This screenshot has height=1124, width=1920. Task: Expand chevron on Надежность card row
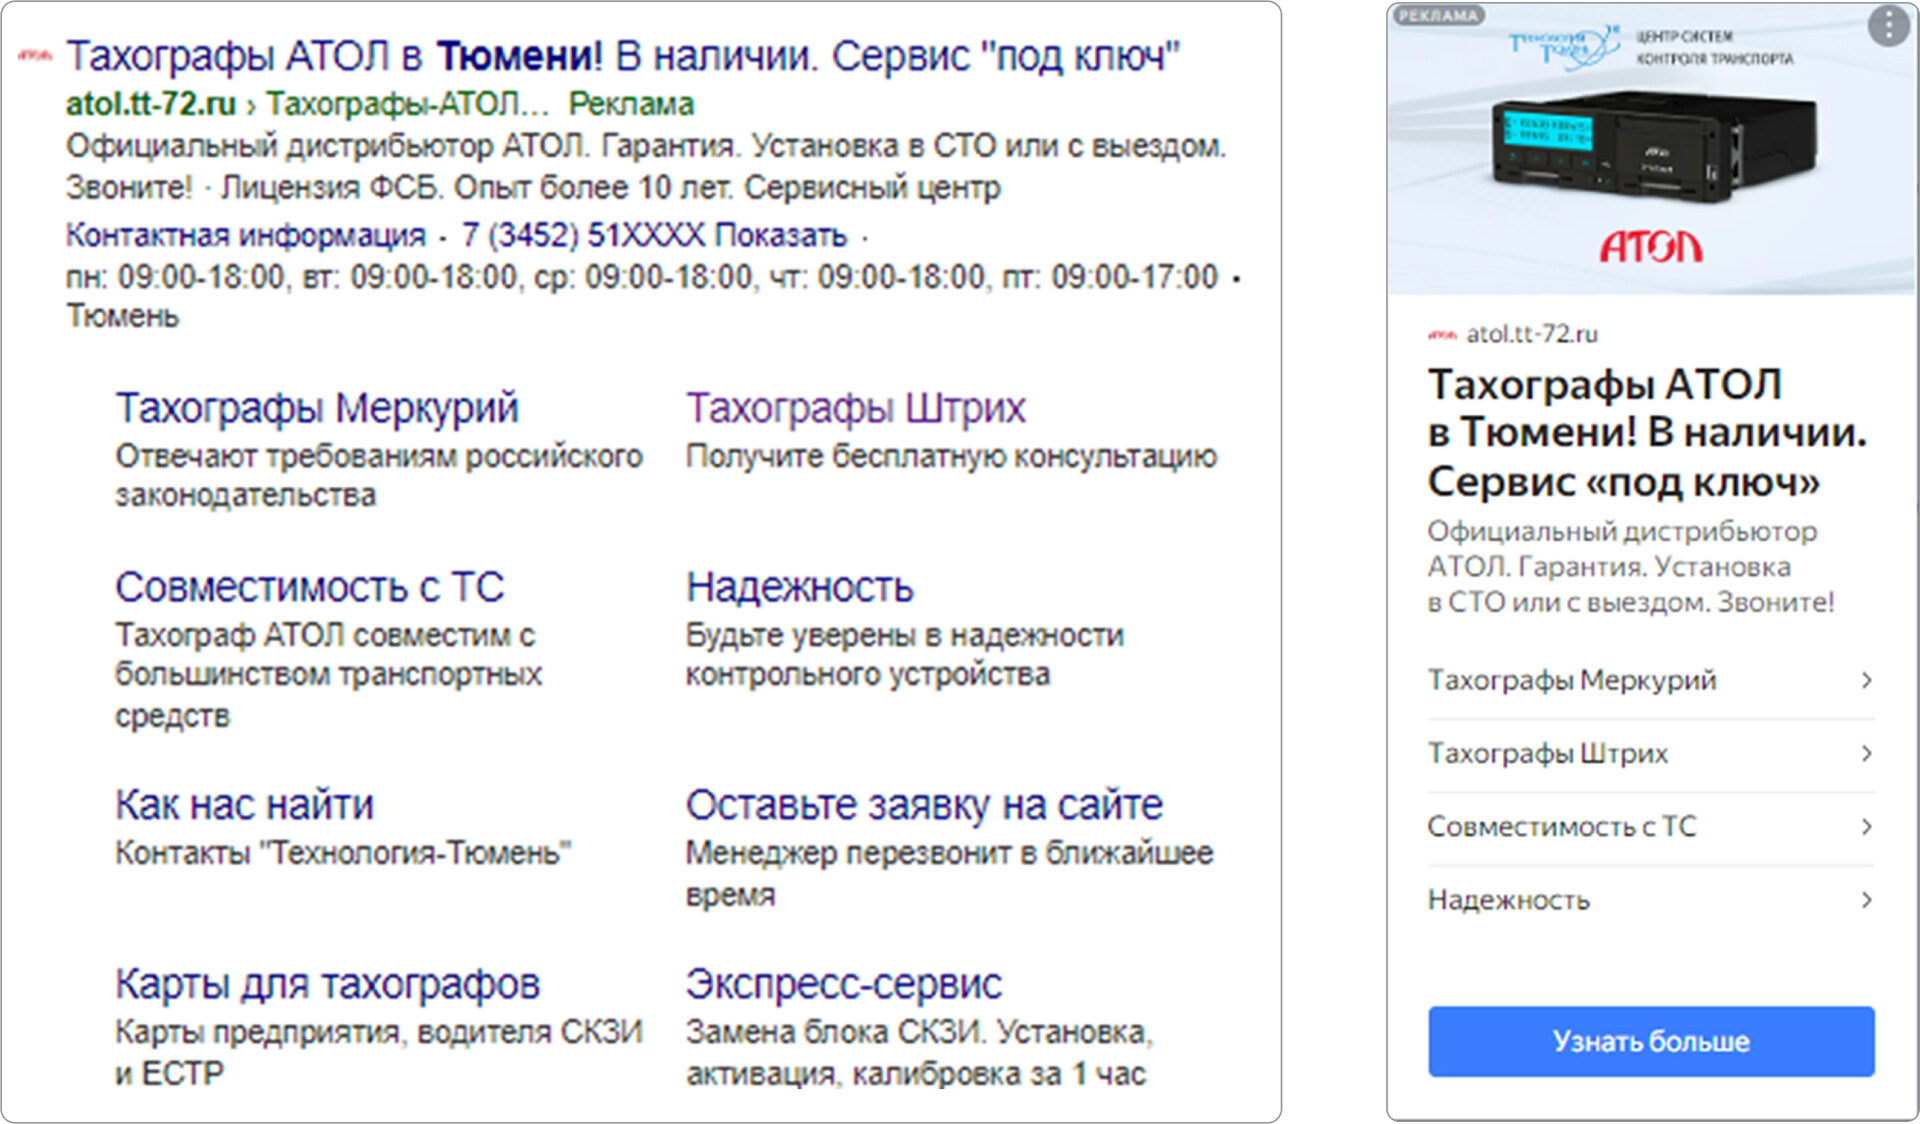pos(1866,900)
